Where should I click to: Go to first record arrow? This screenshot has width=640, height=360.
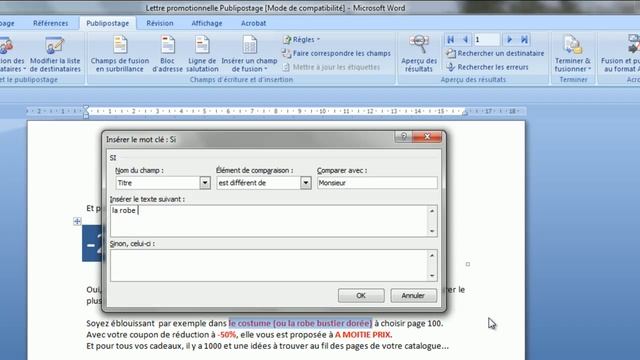pos(451,40)
